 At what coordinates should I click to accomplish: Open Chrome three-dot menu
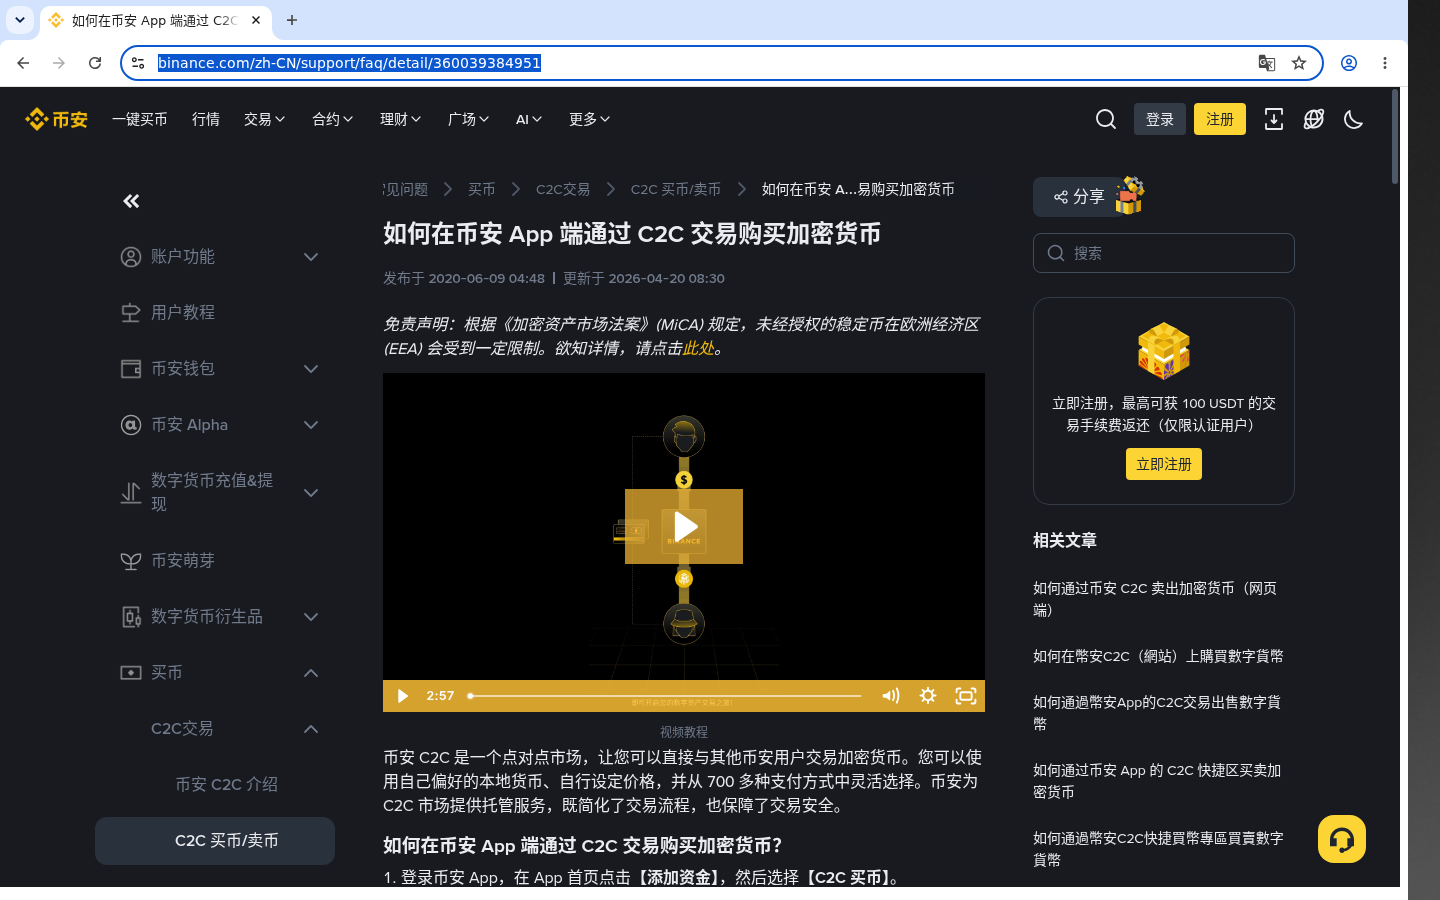(1385, 63)
